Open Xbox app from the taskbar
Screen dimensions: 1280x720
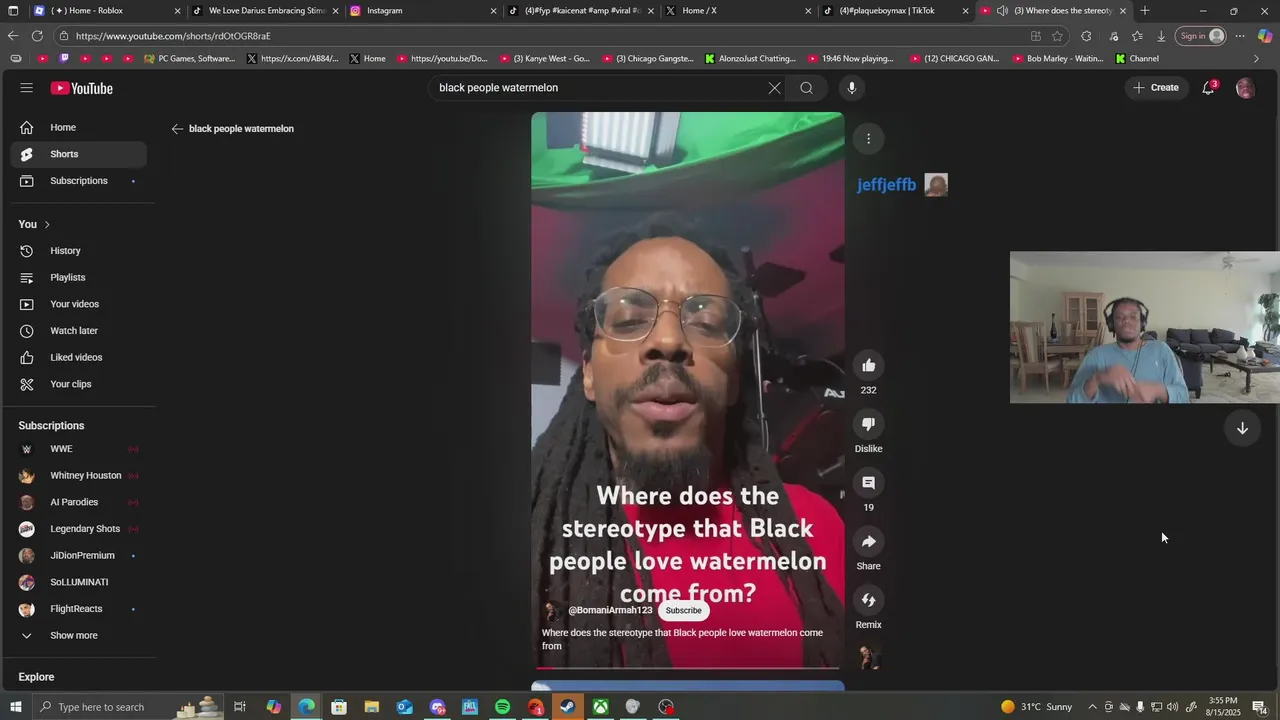(x=600, y=707)
